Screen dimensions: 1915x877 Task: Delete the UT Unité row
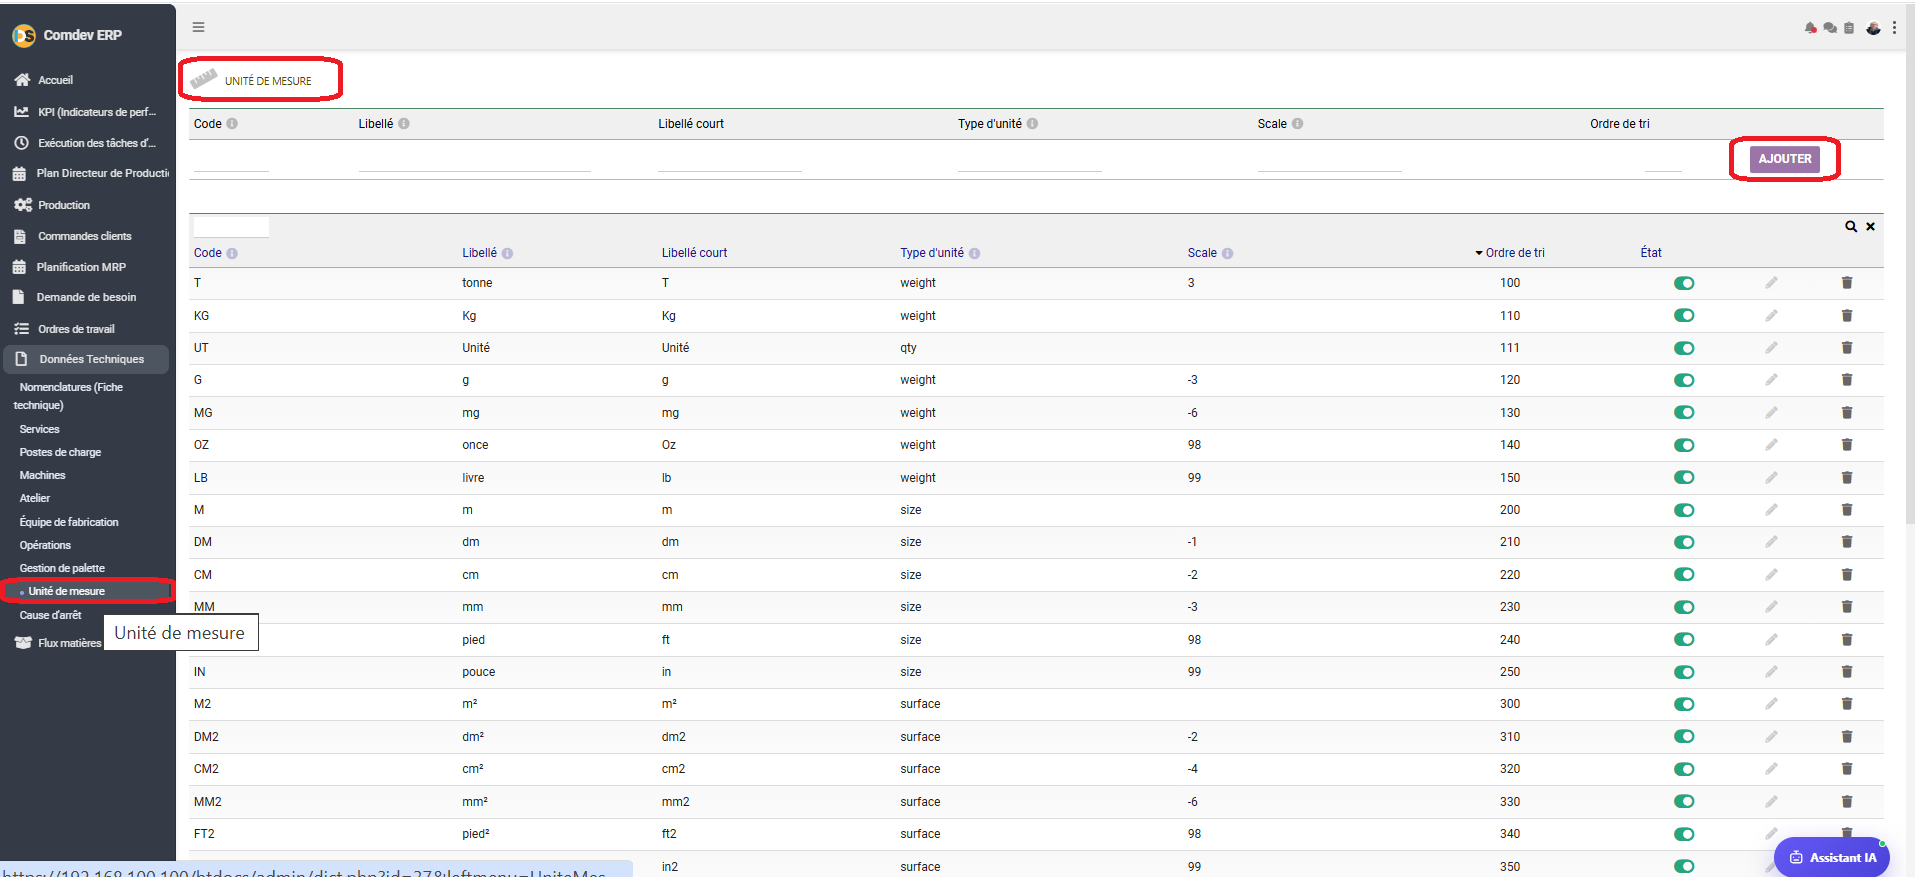(1847, 348)
